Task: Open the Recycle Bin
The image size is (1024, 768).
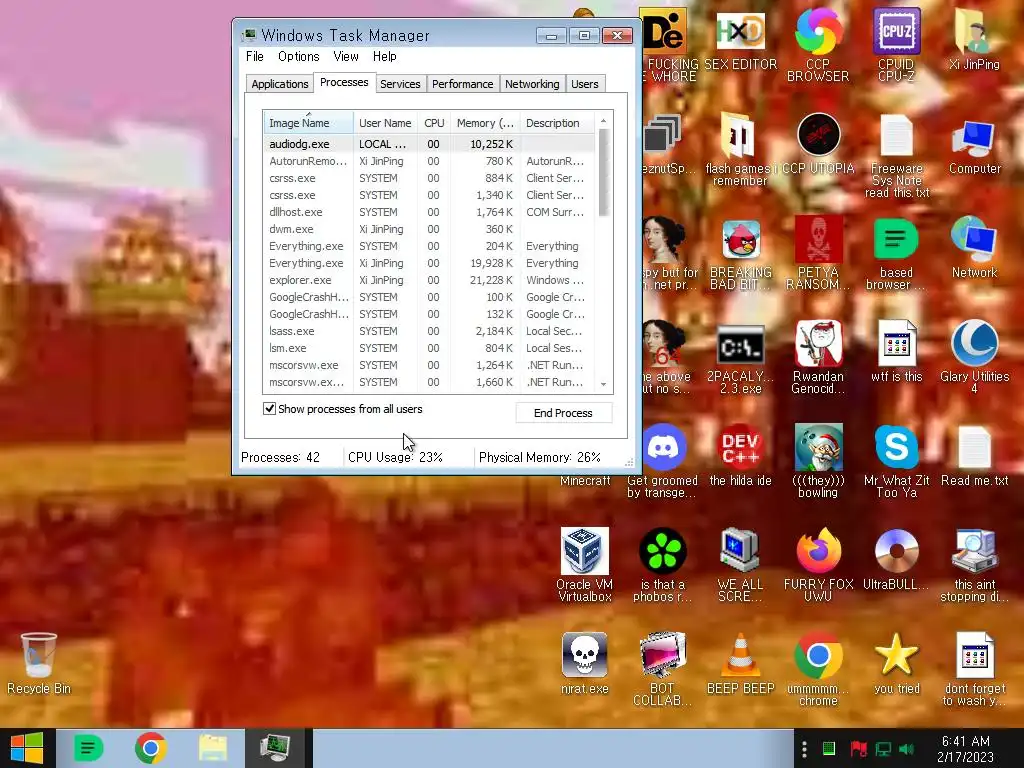Action: click(x=39, y=663)
